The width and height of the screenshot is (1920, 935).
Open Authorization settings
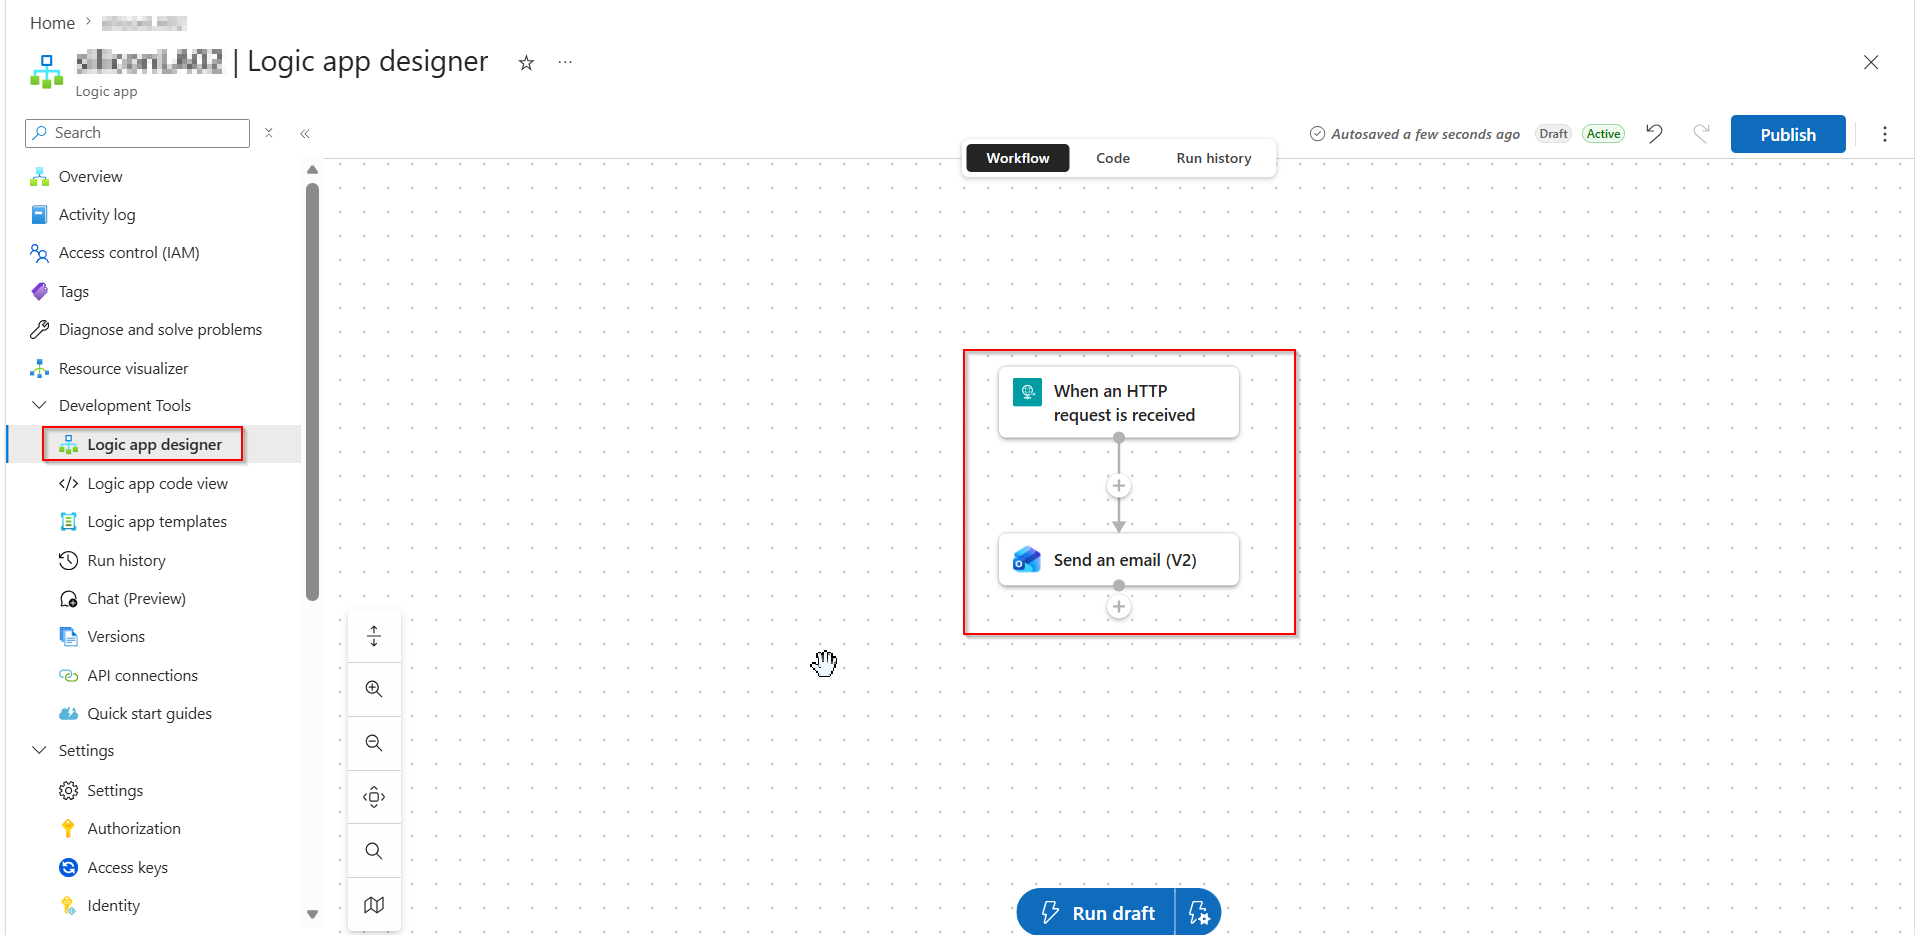tap(133, 829)
